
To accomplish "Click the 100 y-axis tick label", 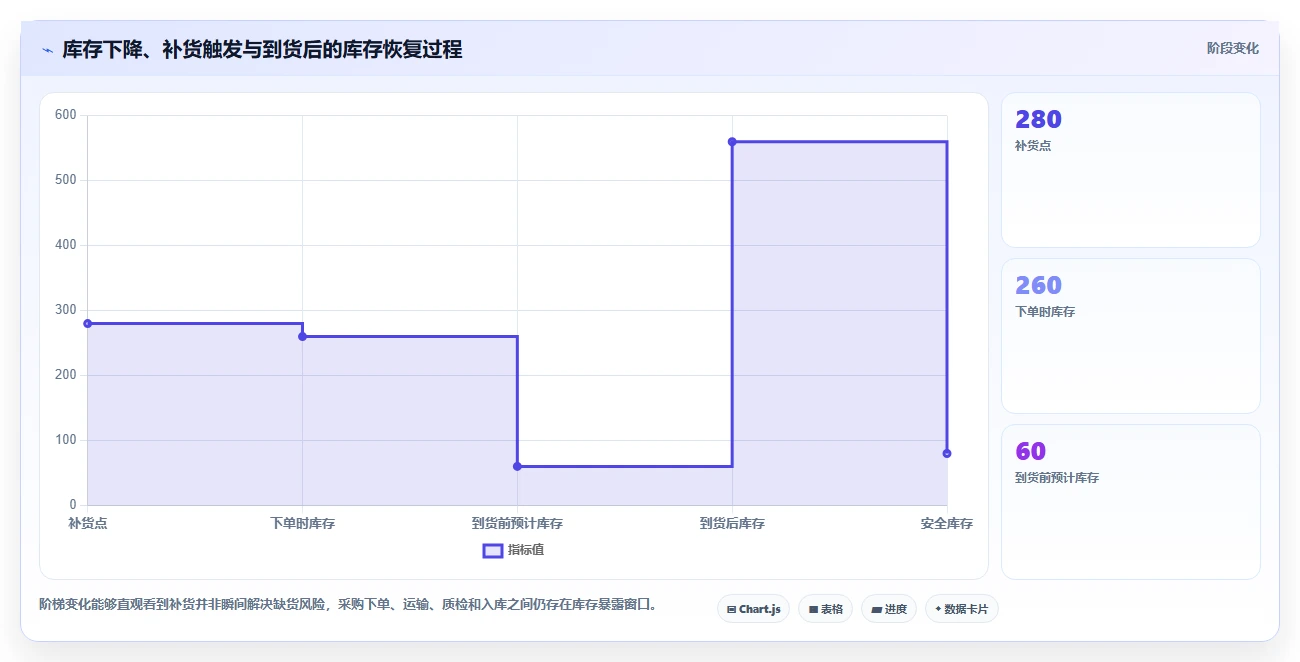I will pos(66,440).
